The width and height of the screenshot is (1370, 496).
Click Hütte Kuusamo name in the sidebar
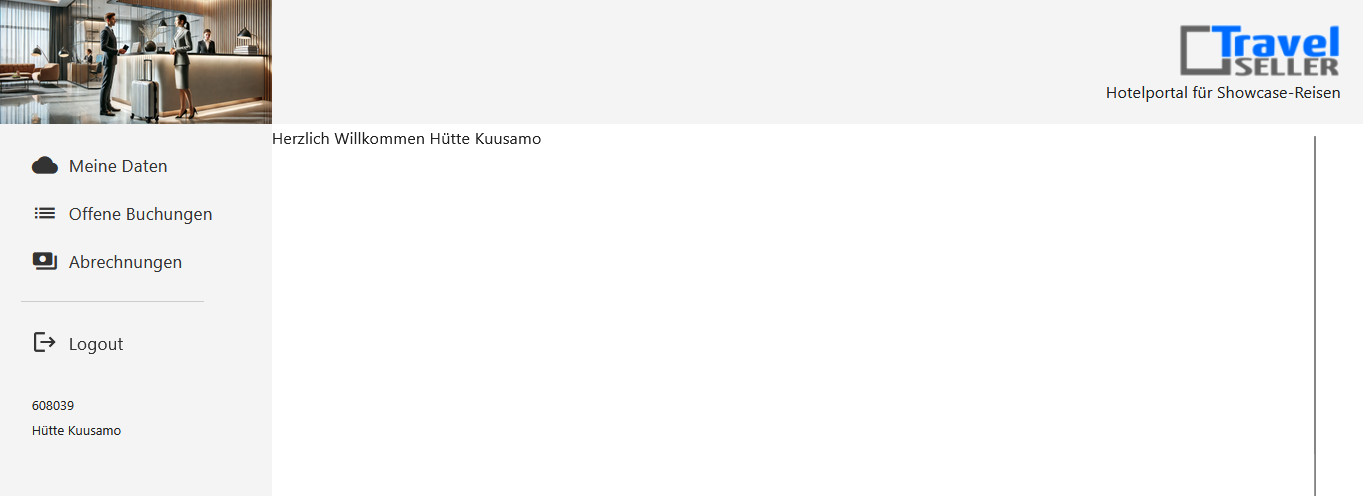click(x=76, y=431)
